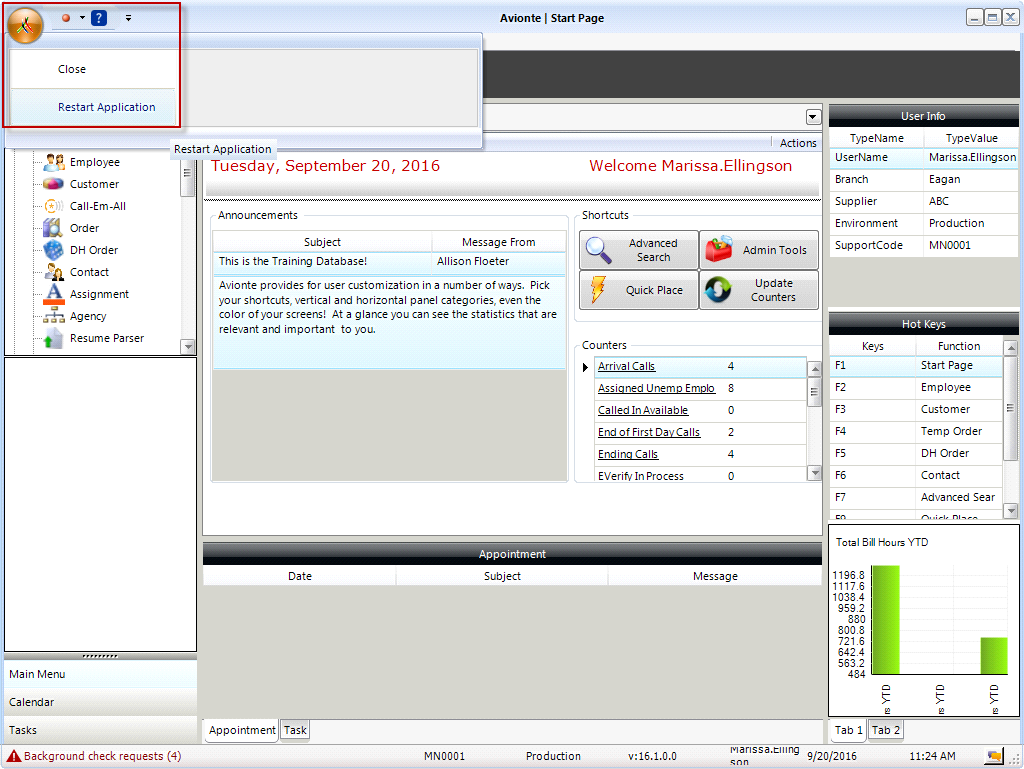The width and height of the screenshot is (1024, 769).
Task: Open the quick access toolbar customize arrow
Action: coord(129,18)
